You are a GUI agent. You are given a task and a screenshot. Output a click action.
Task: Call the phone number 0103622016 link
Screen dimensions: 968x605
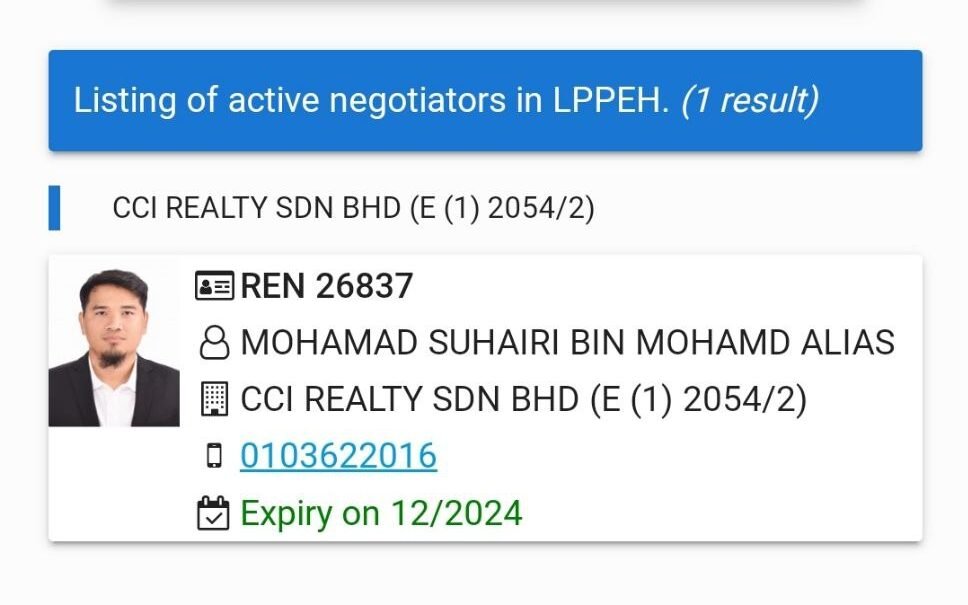tap(338, 456)
